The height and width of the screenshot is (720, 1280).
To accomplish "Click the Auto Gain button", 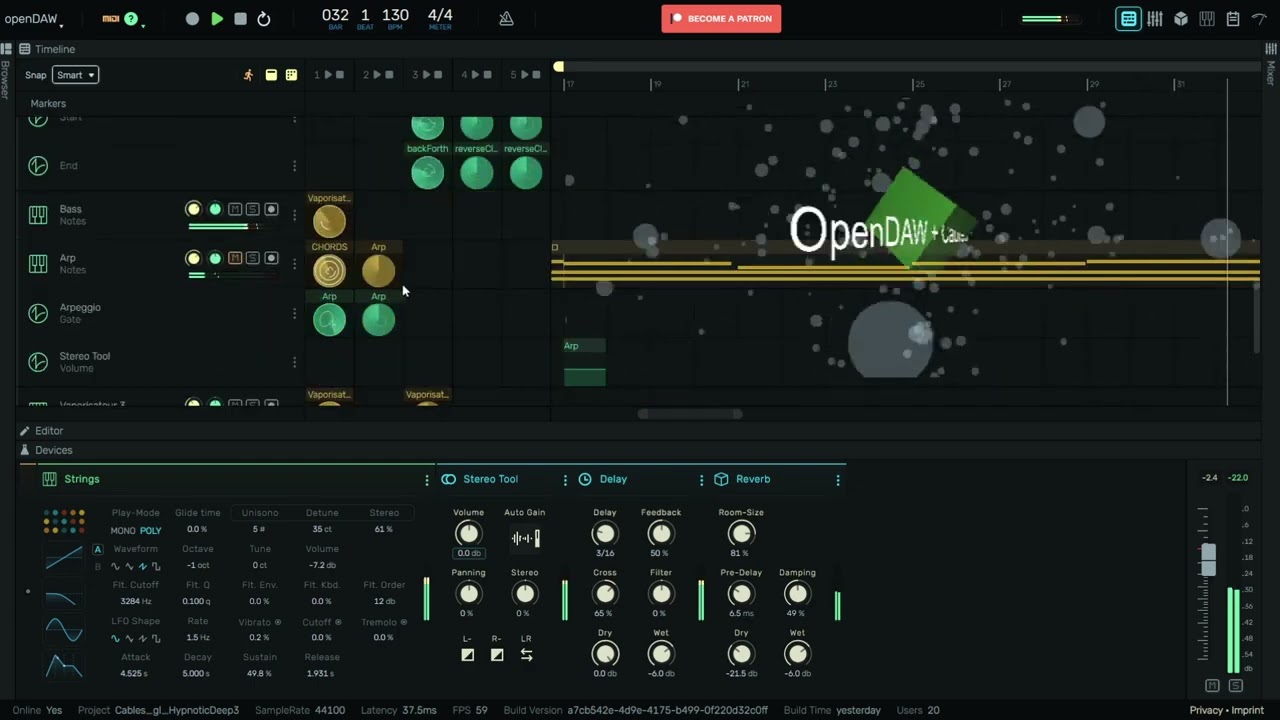I will [x=525, y=538].
